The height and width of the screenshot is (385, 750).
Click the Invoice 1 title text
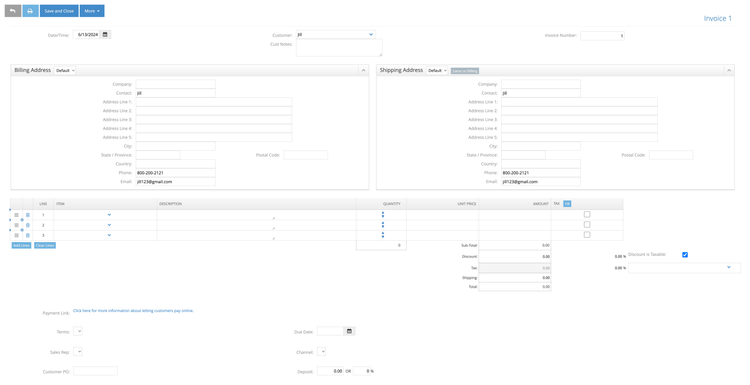[x=717, y=18]
